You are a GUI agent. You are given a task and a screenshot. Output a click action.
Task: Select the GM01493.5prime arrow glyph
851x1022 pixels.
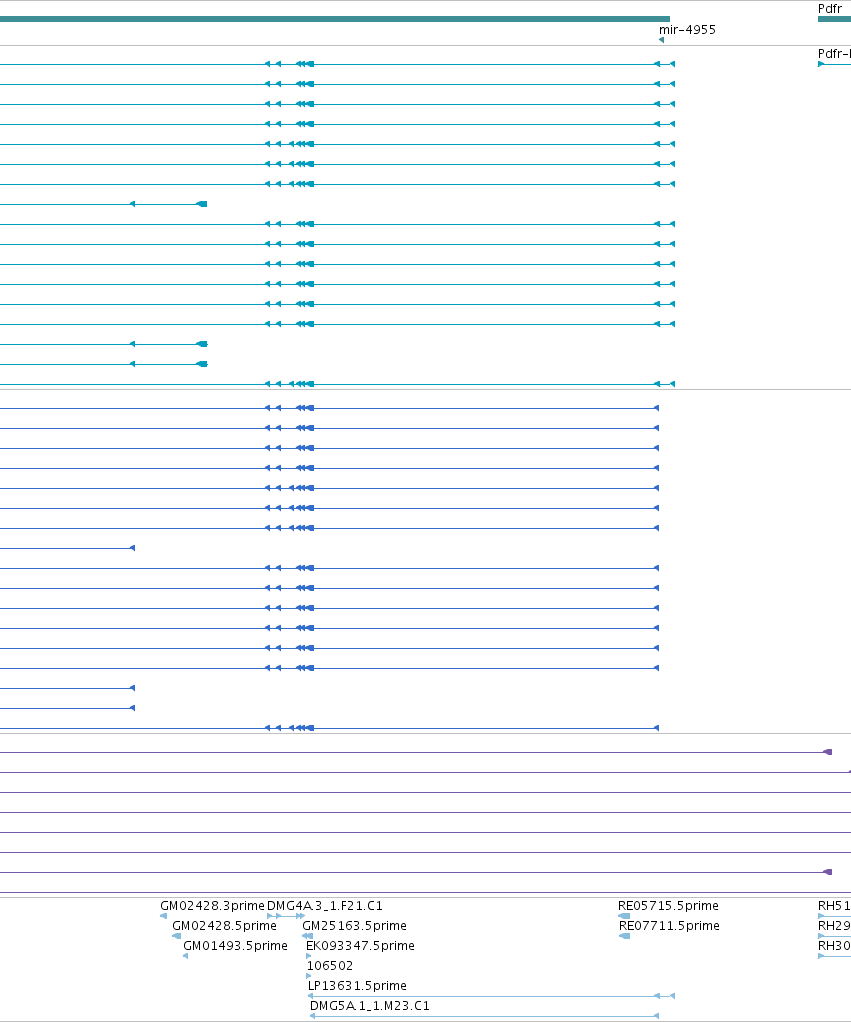tap(186, 956)
